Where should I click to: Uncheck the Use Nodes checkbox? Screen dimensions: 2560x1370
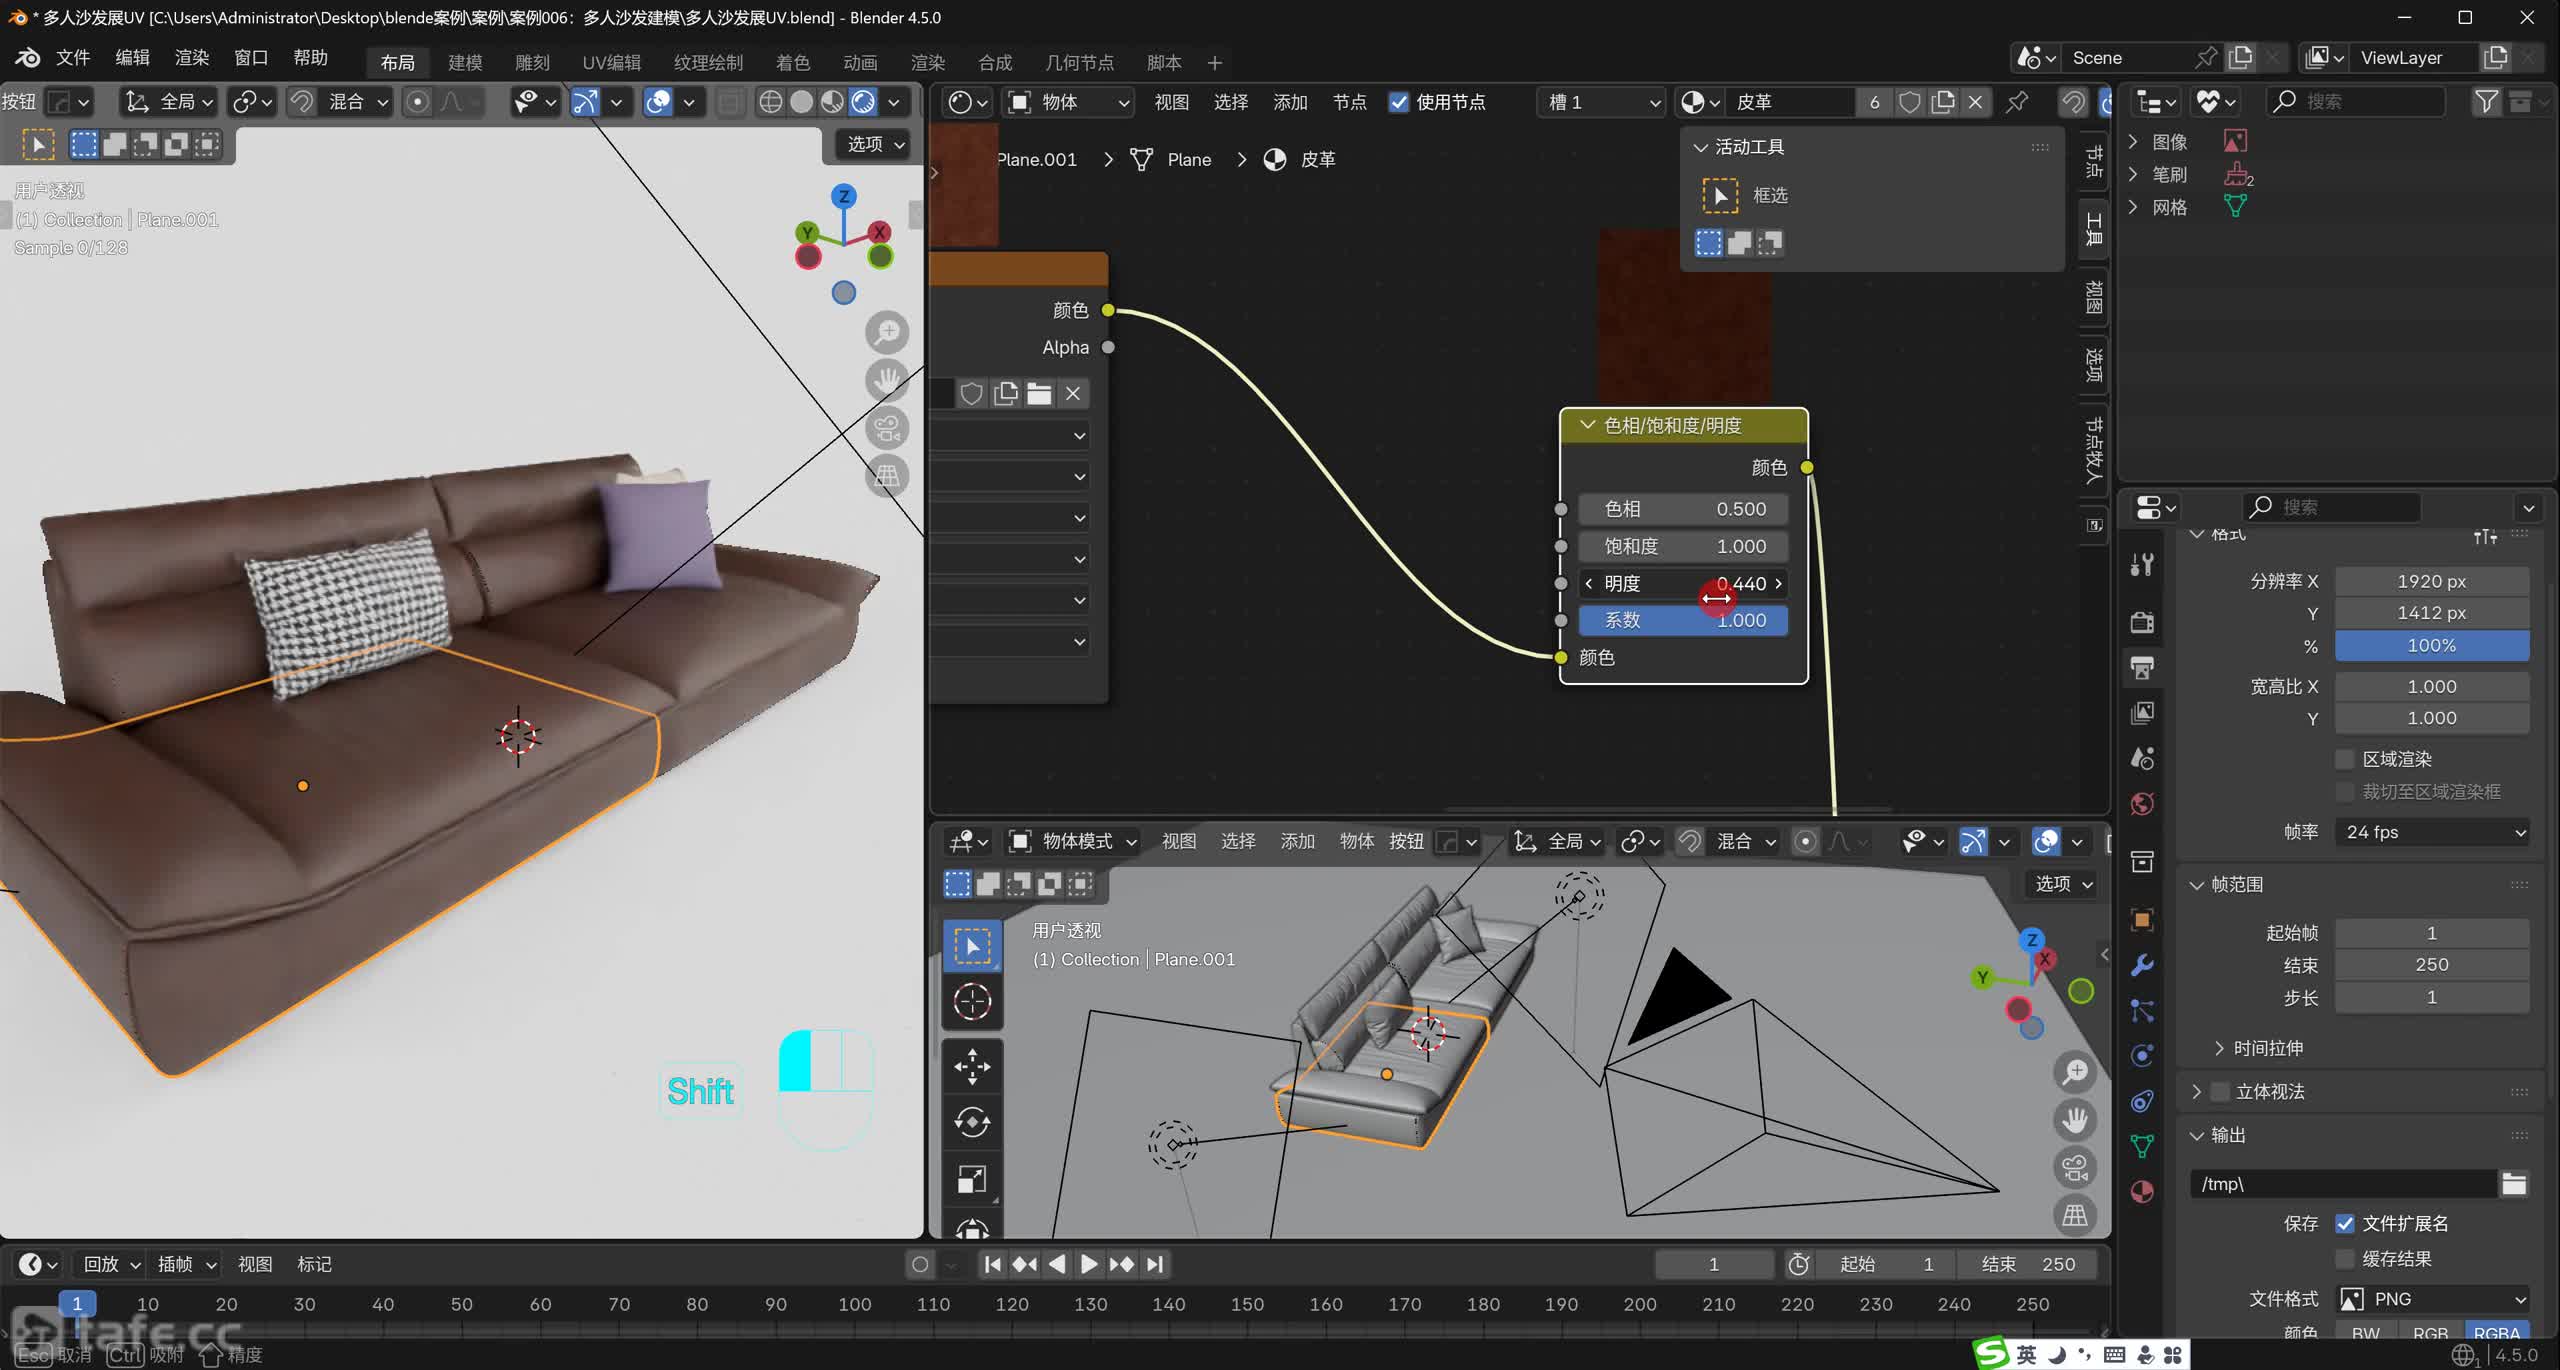[1399, 102]
